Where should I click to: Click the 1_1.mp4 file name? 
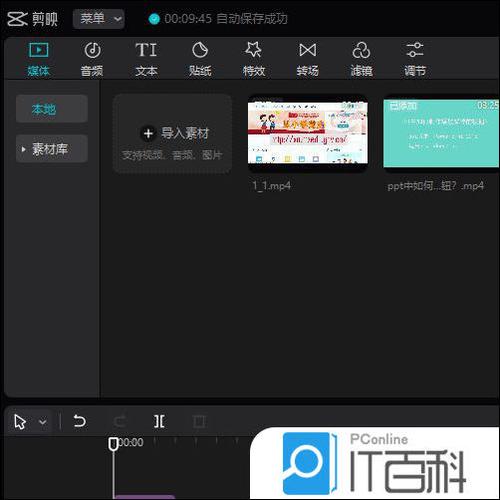272,186
